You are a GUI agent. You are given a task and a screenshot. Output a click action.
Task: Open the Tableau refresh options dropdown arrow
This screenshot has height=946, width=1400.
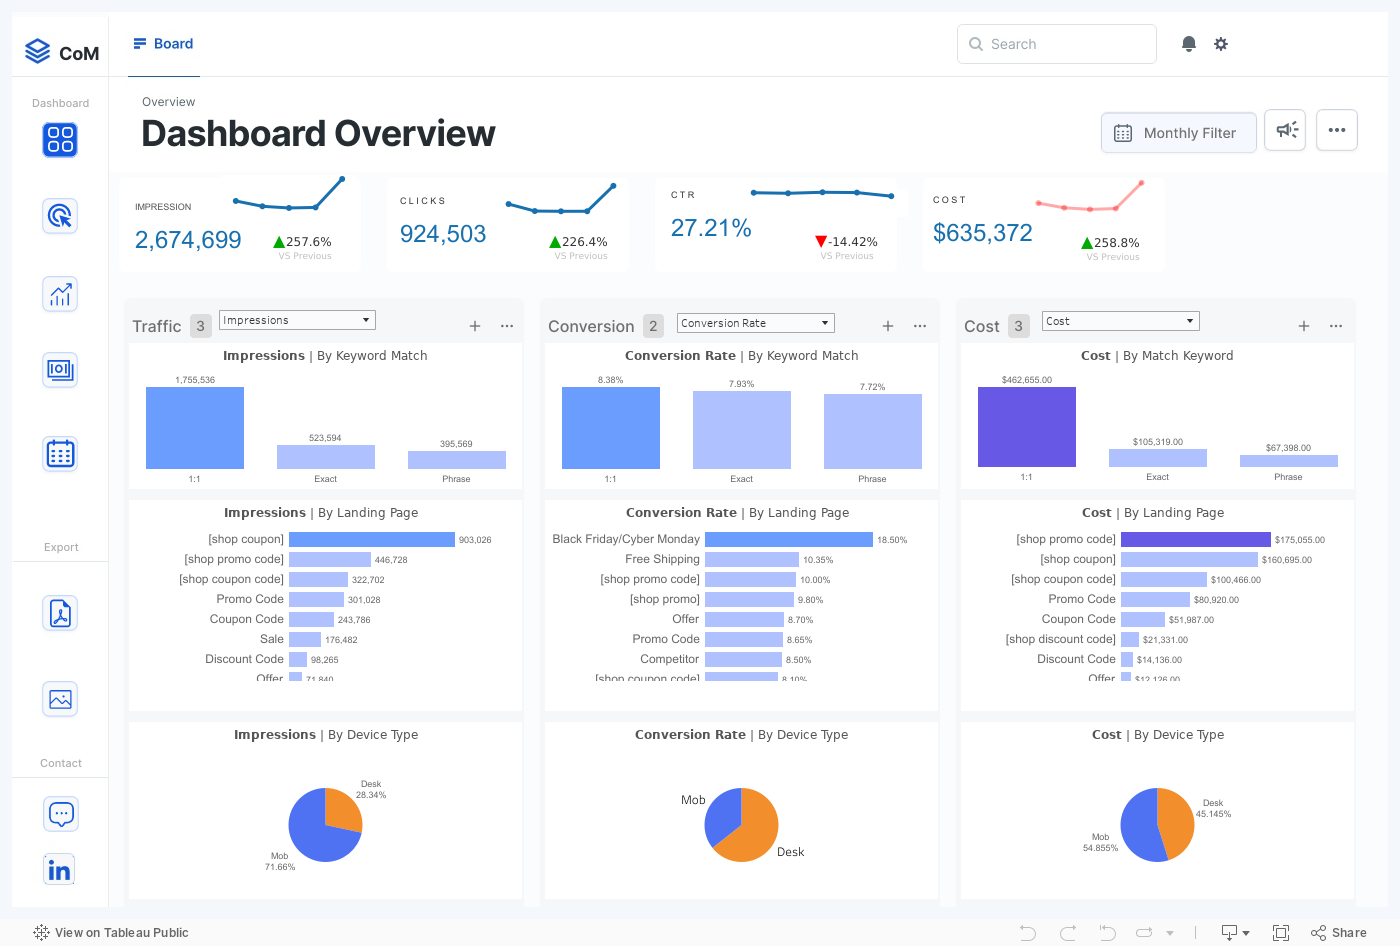(x=1170, y=933)
